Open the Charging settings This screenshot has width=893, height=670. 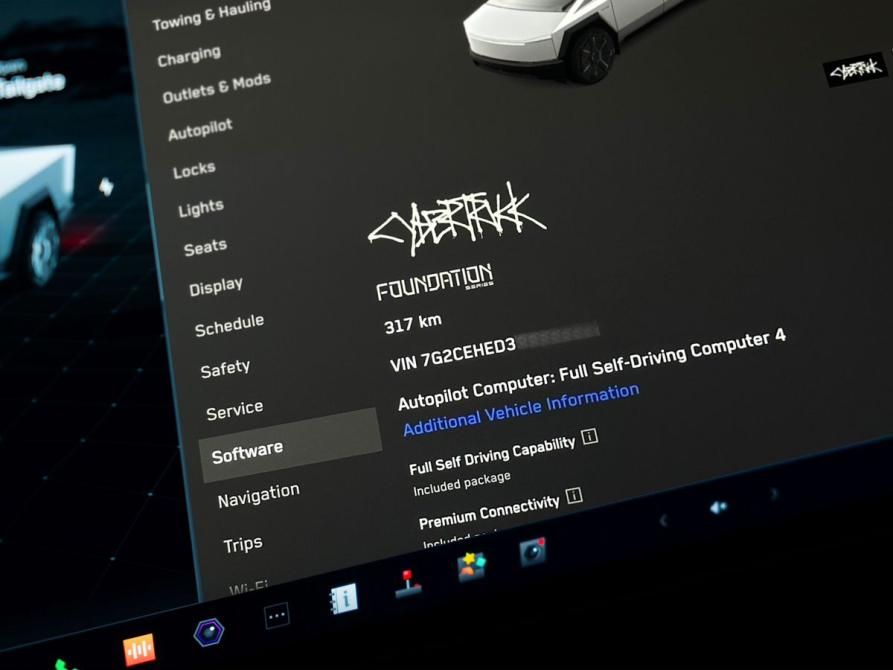tap(189, 56)
